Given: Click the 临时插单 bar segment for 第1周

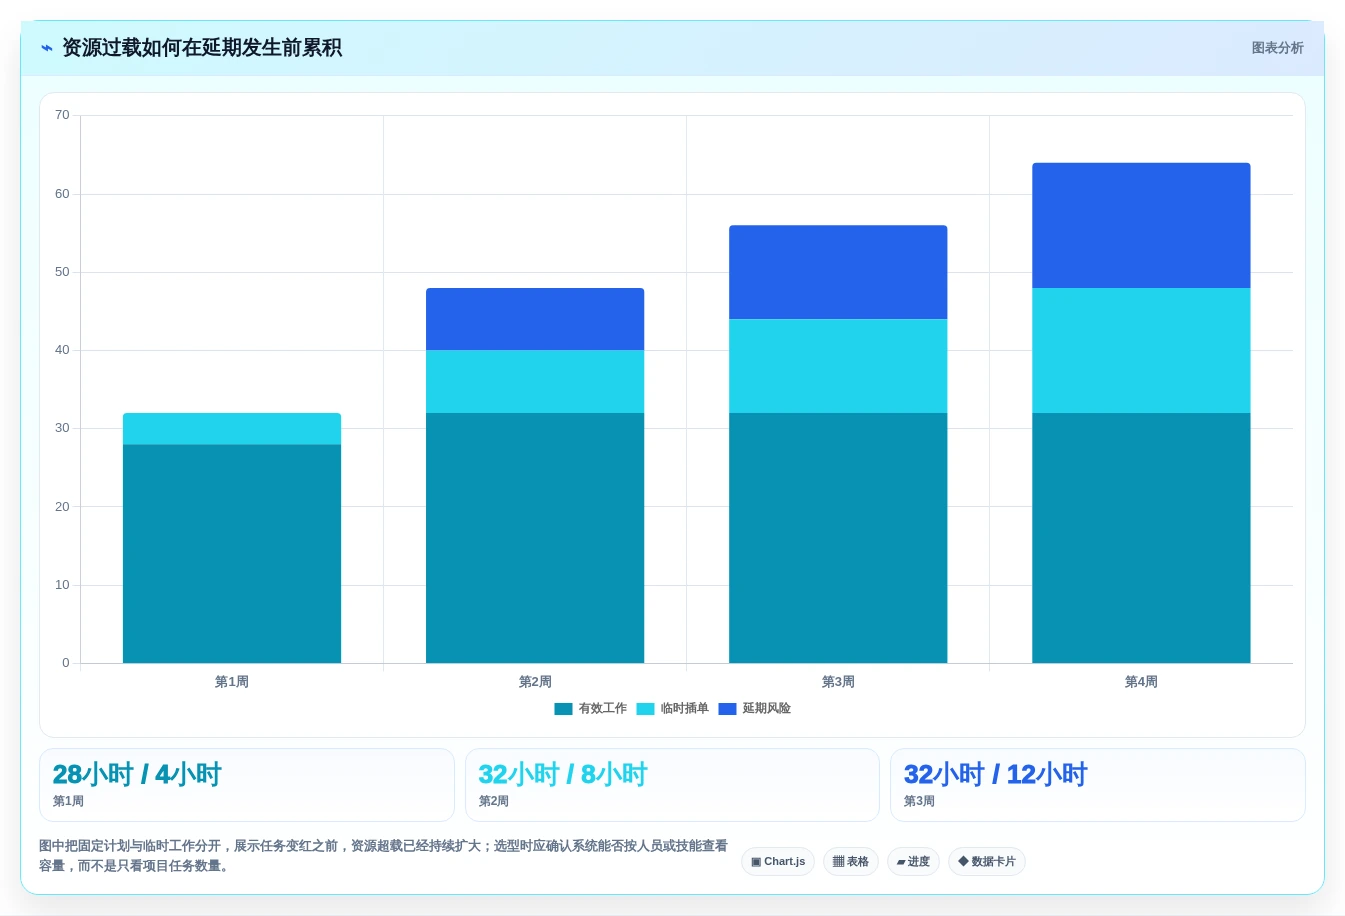Looking at the screenshot, I should pos(232,429).
